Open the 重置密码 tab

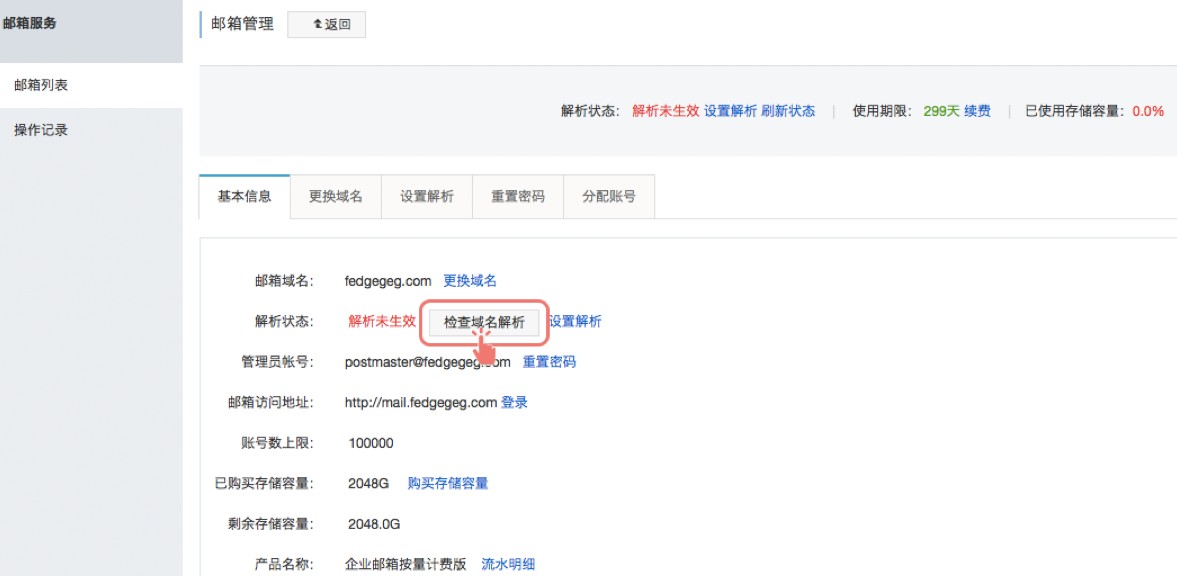click(x=518, y=197)
